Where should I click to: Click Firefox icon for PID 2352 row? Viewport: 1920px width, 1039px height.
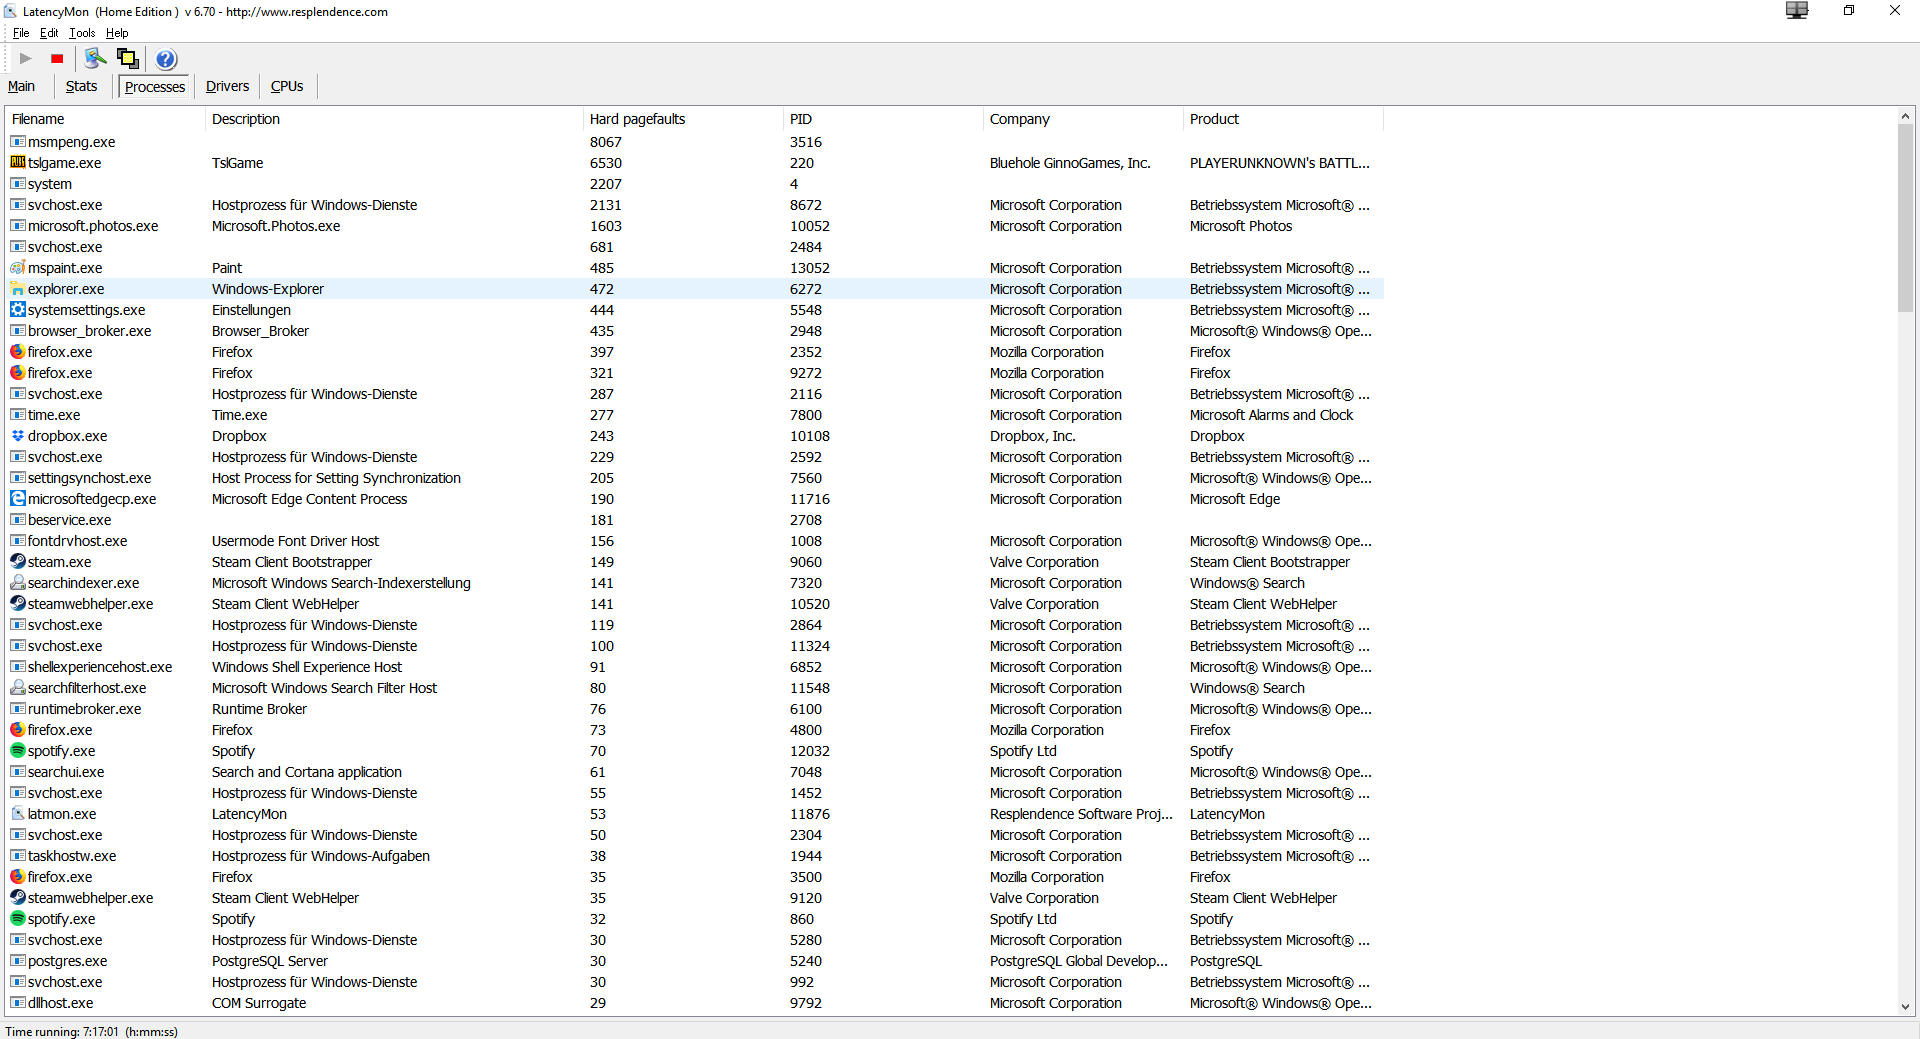pyautogui.click(x=18, y=351)
